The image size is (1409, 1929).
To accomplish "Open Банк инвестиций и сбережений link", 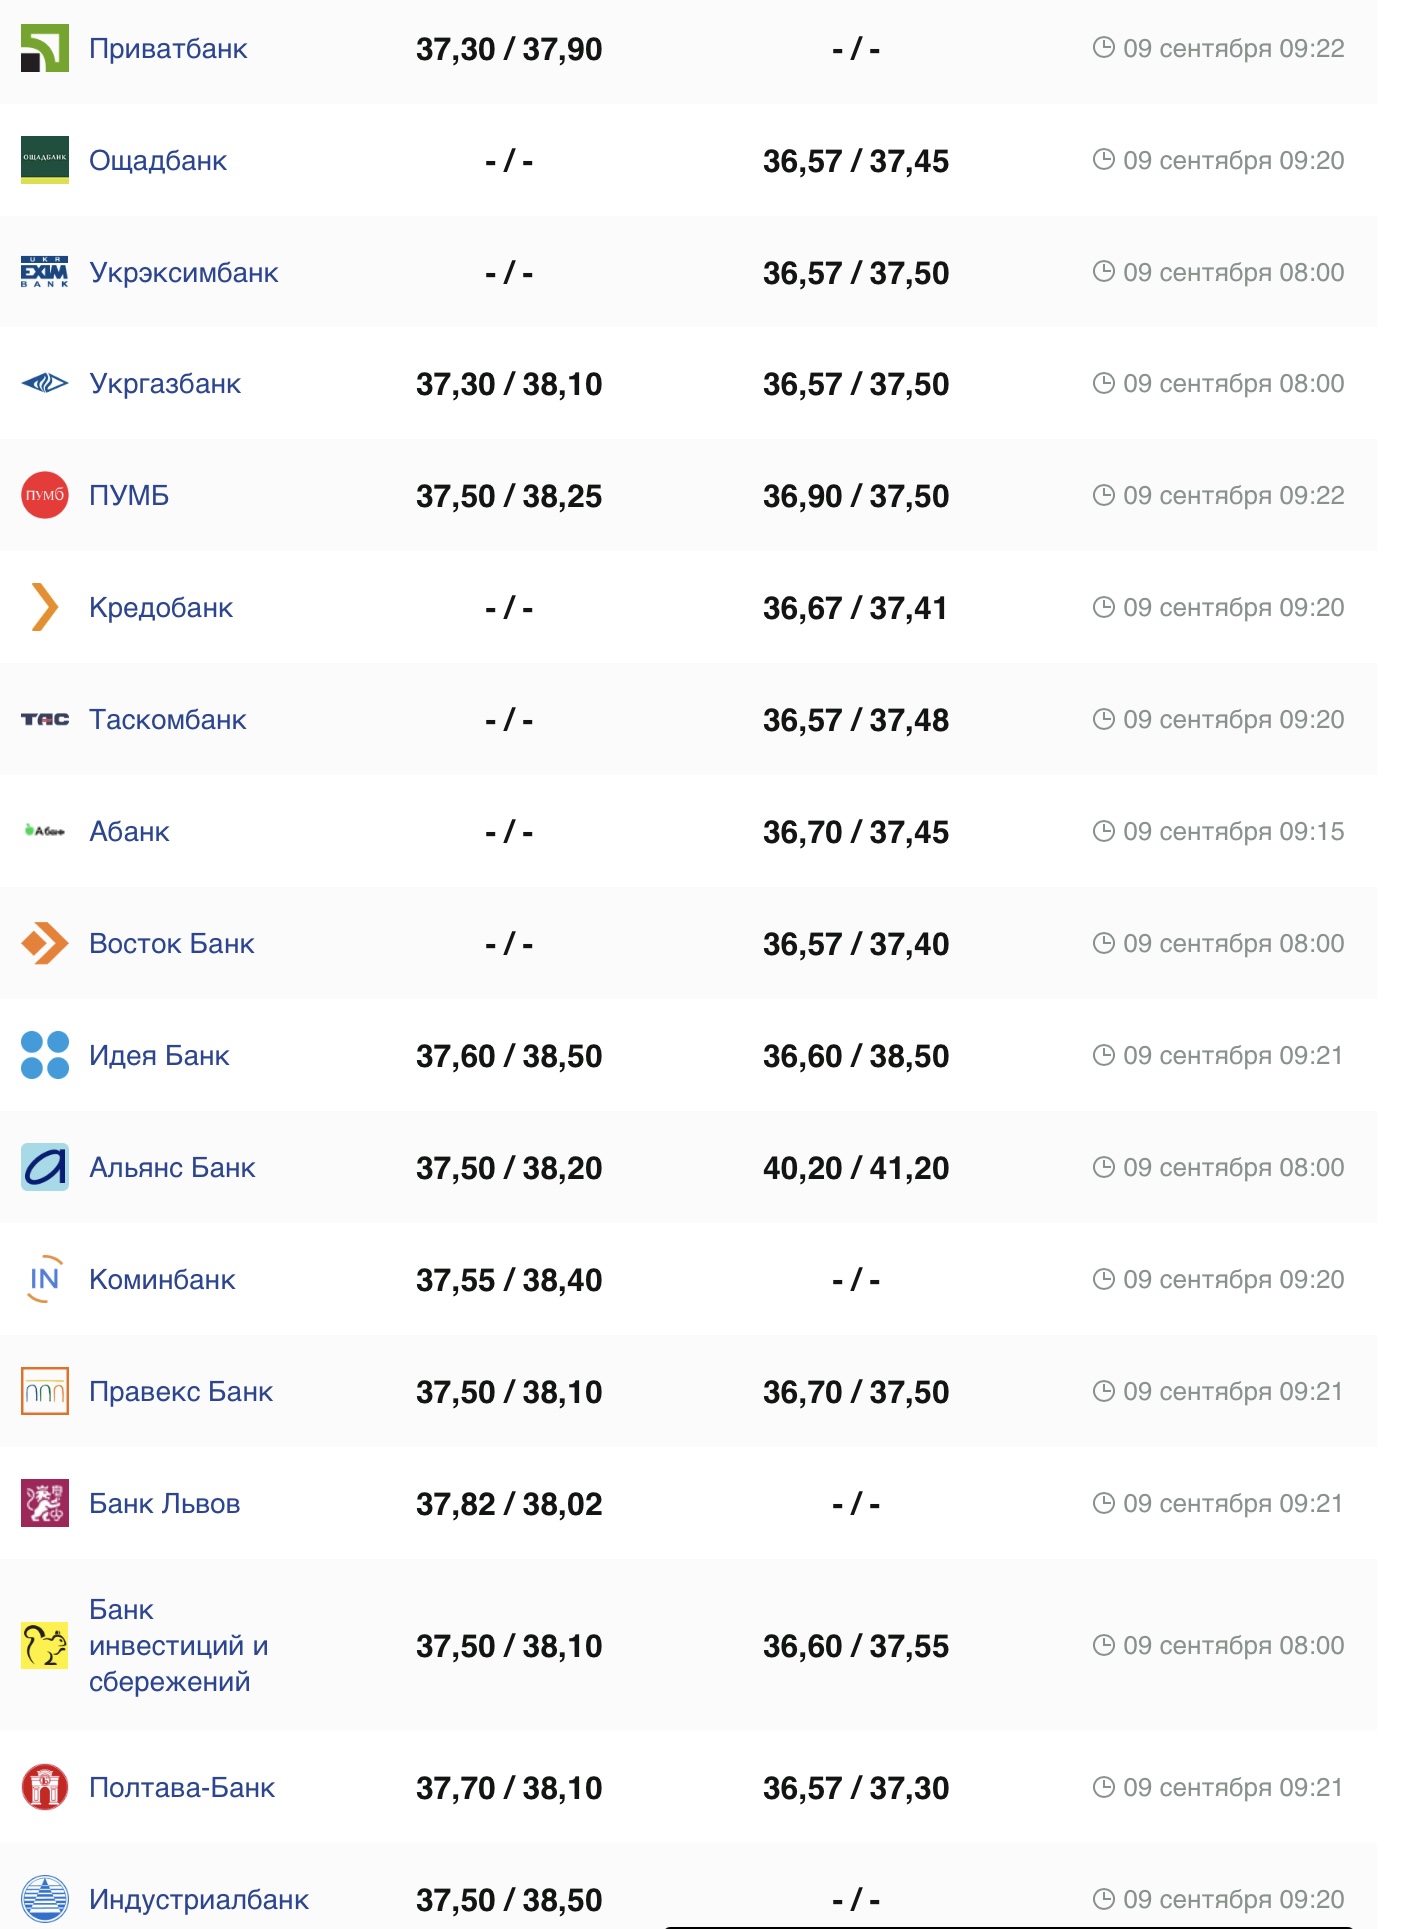I will [178, 1645].
